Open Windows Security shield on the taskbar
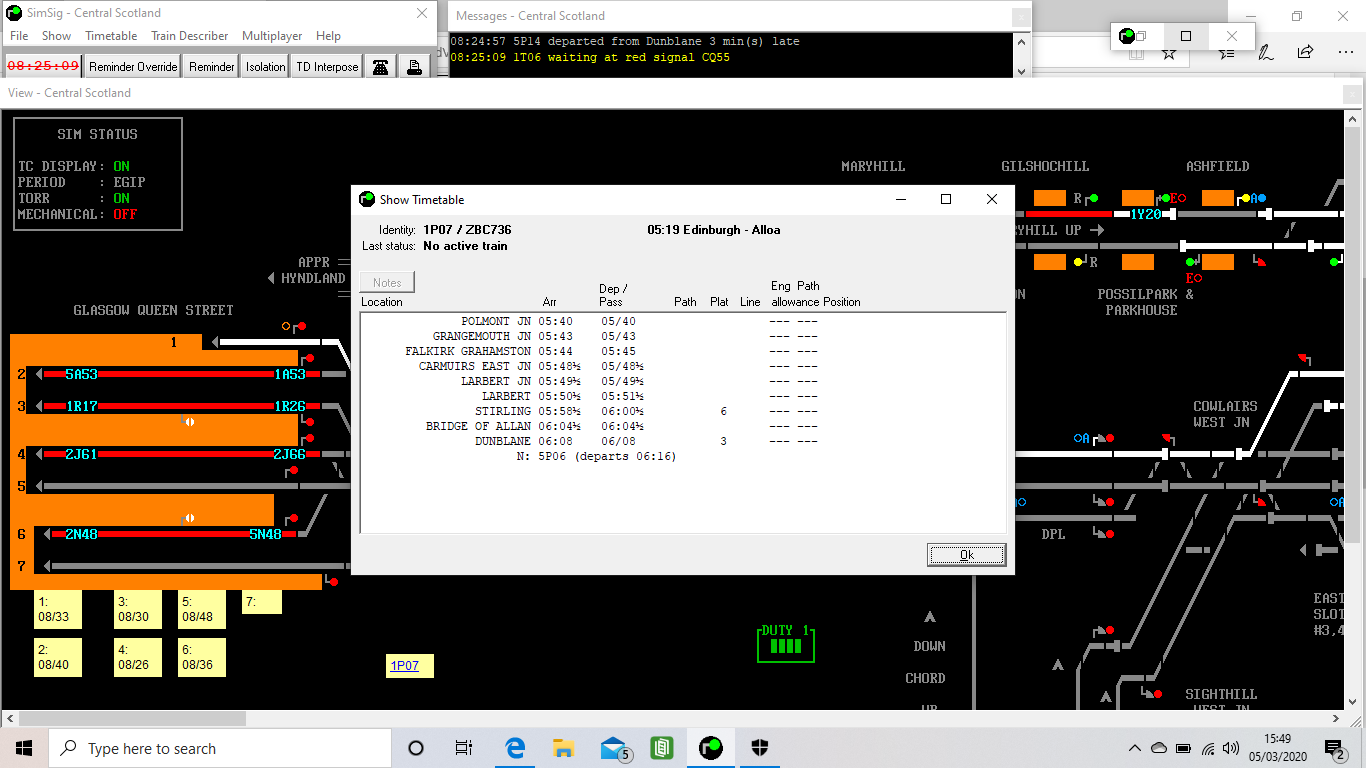This screenshot has height=768, width=1366. [x=759, y=748]
